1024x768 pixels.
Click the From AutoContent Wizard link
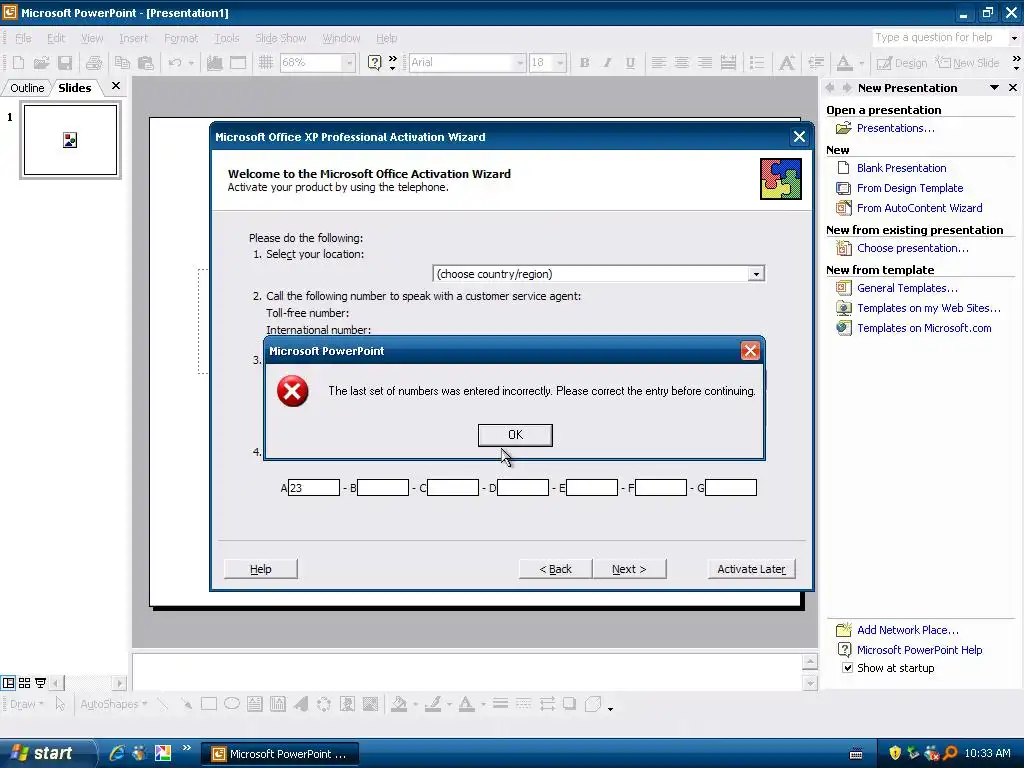point(919,208)
